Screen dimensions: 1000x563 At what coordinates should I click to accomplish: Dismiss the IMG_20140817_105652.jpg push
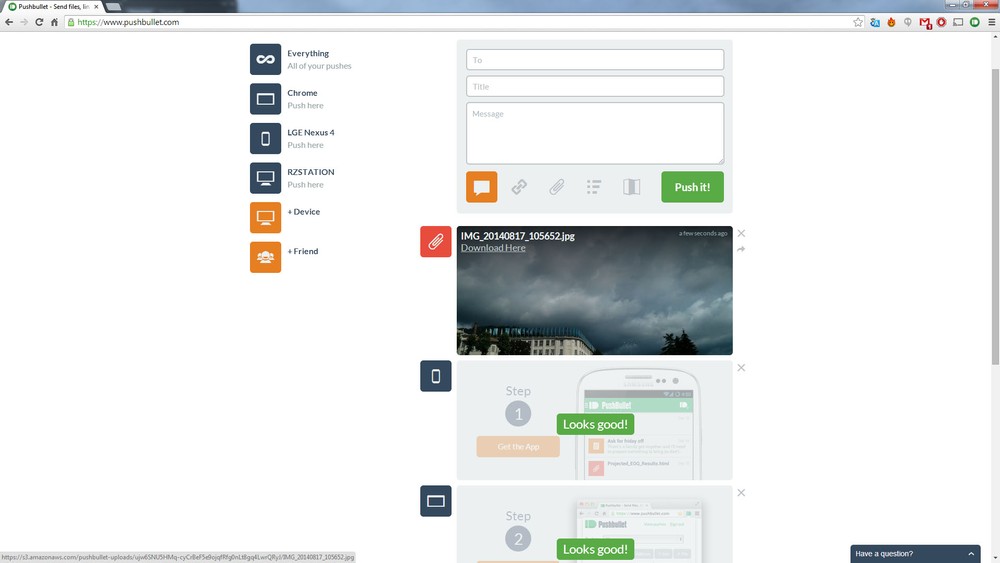(x=741, y=234)
